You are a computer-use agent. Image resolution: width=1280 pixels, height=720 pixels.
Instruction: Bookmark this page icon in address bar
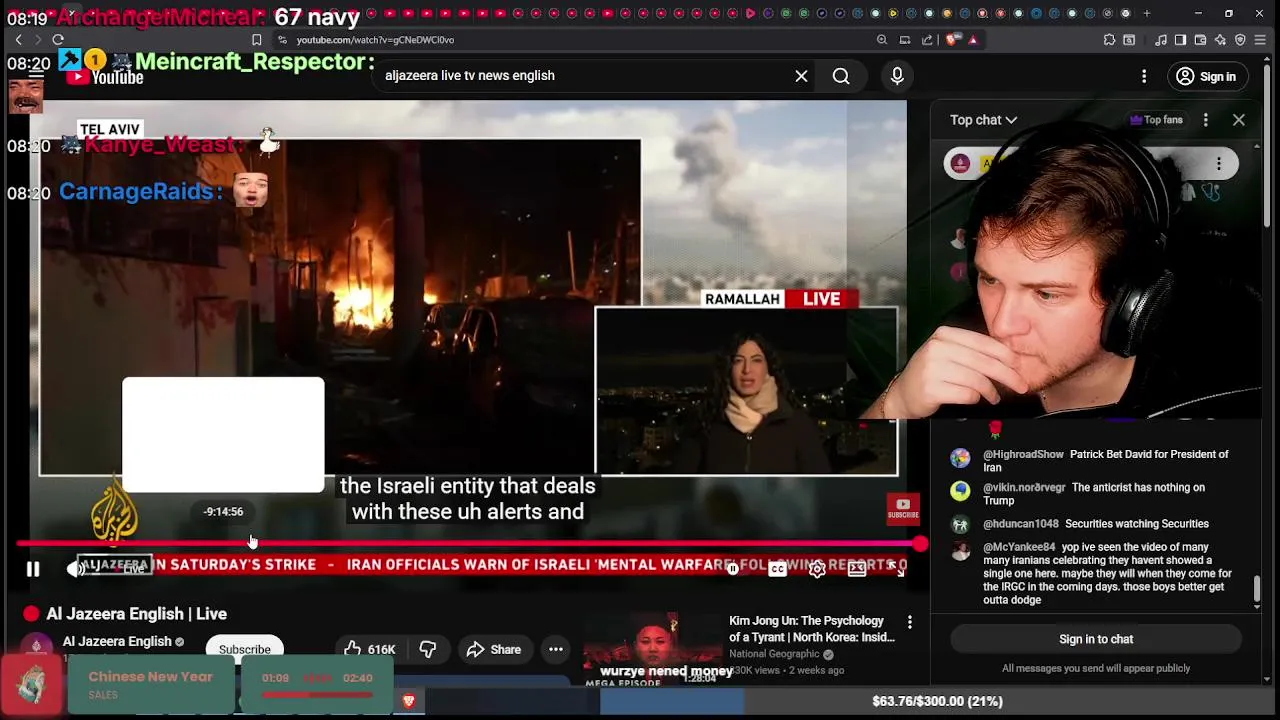point(257,40)
